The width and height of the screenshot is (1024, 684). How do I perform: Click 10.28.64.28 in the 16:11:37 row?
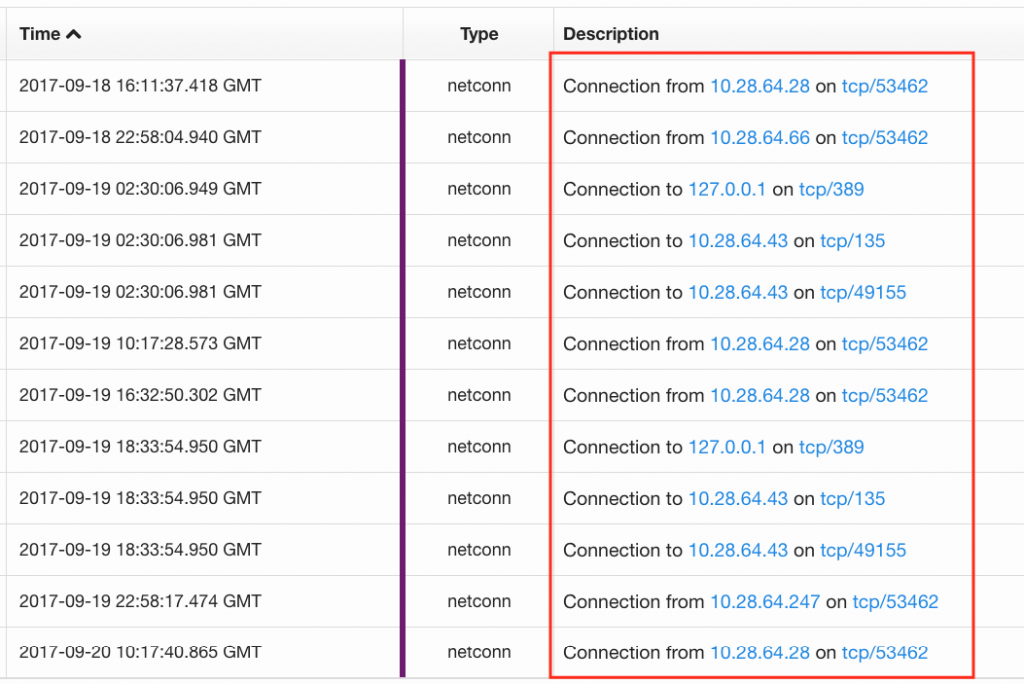tap(759, 86)
